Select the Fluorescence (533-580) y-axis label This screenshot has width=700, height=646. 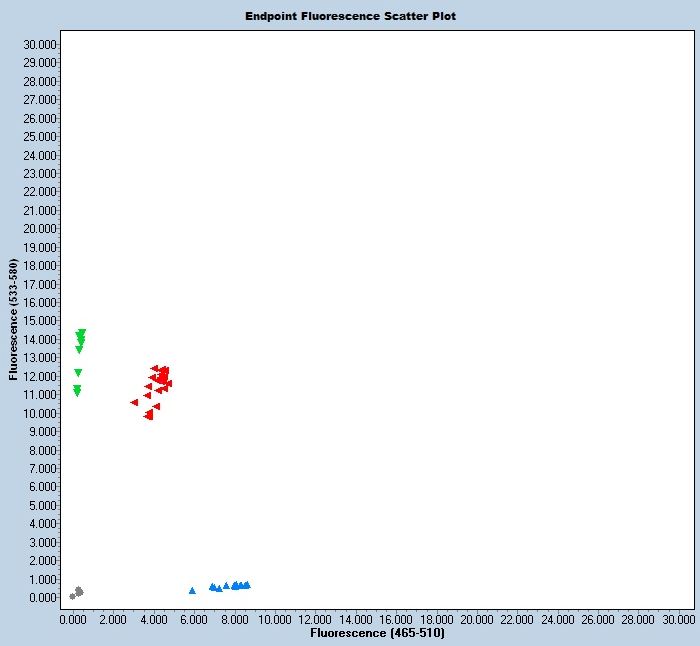point(14,320)
